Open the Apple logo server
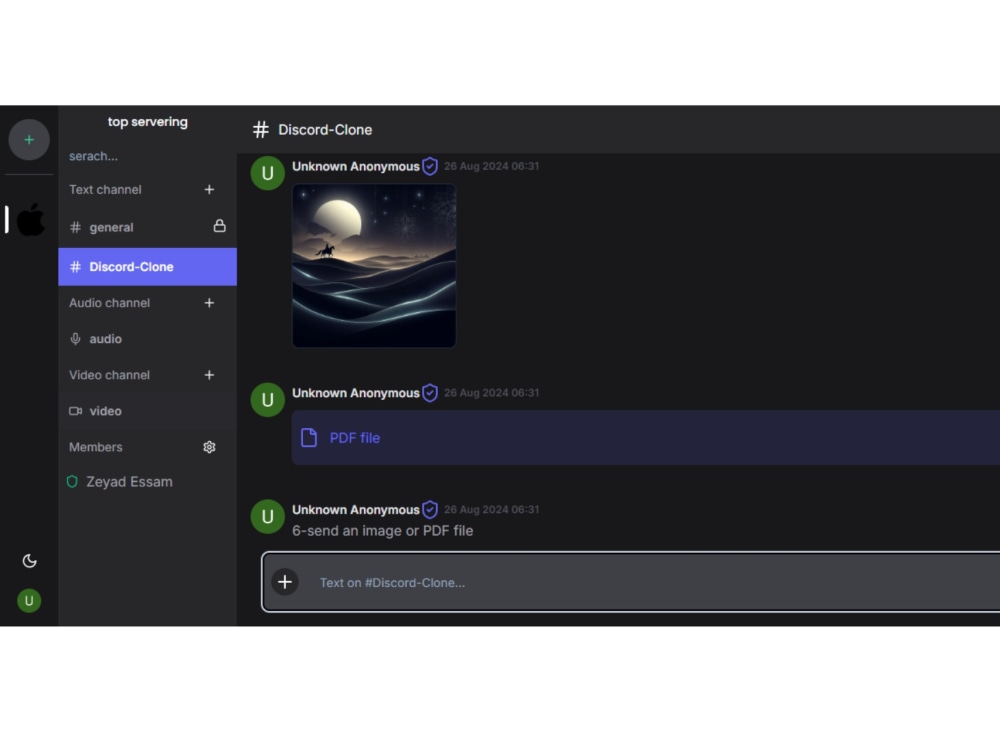Image resolution: width=1000 pixels, height=750 pixels. [30, 219]
